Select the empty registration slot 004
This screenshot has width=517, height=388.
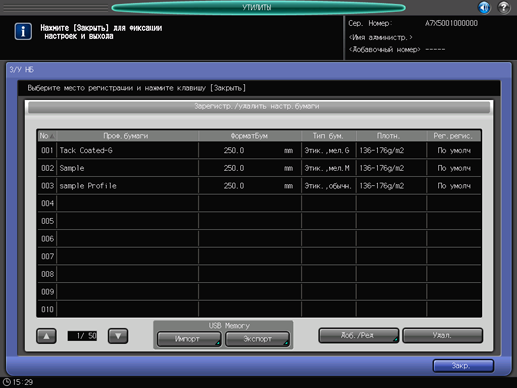tap(259, 203)
